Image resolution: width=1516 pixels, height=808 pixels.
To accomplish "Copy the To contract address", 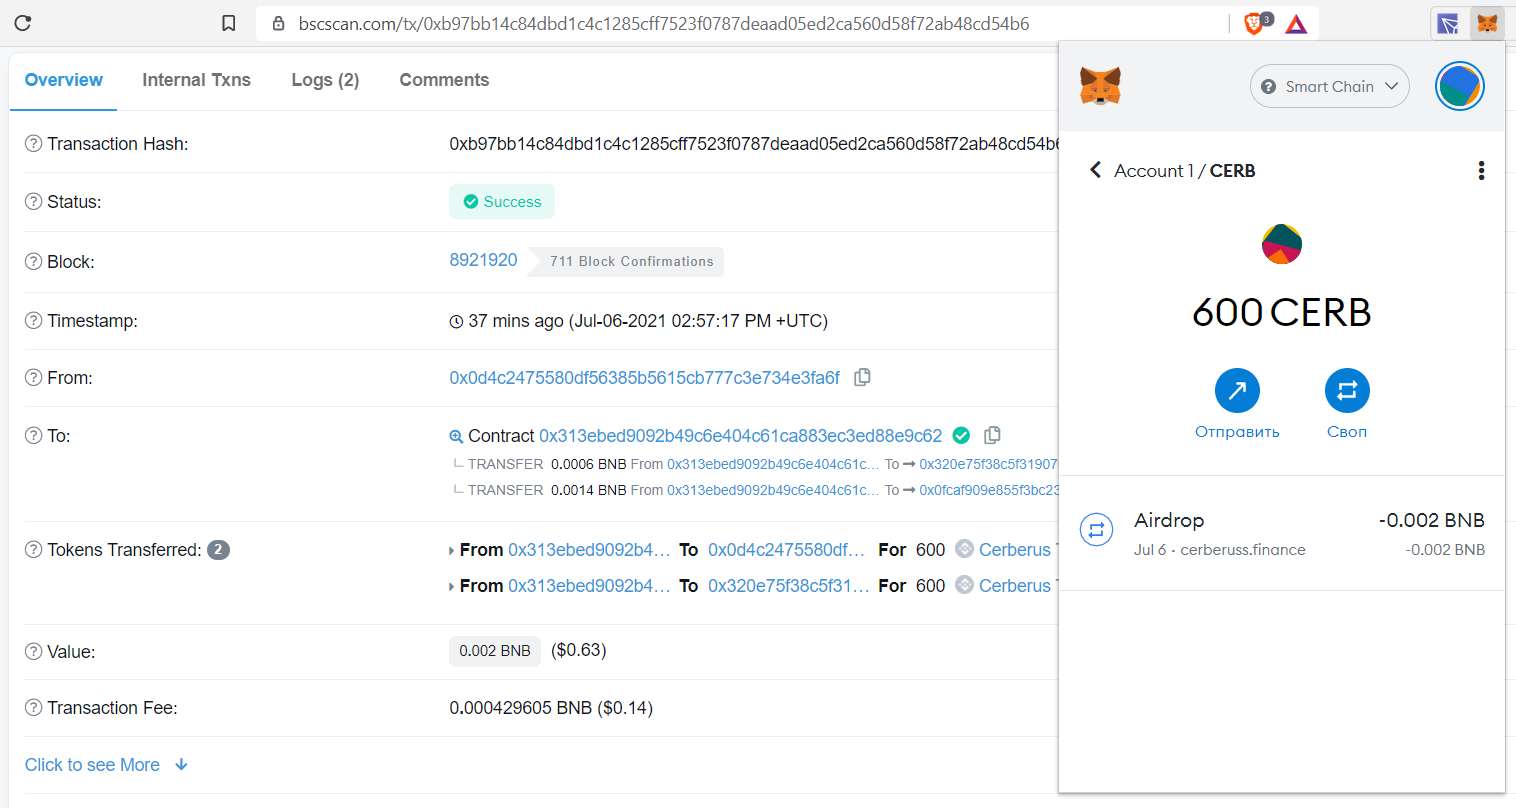I will point(992,435).
